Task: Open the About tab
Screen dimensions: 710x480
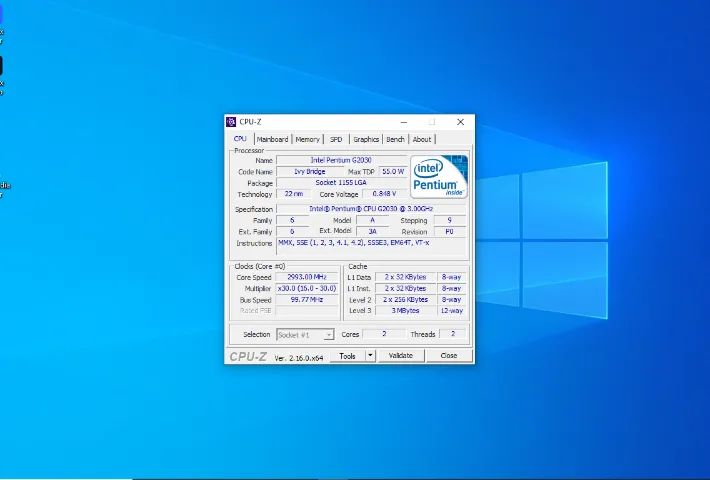Action: pos(422,139)
